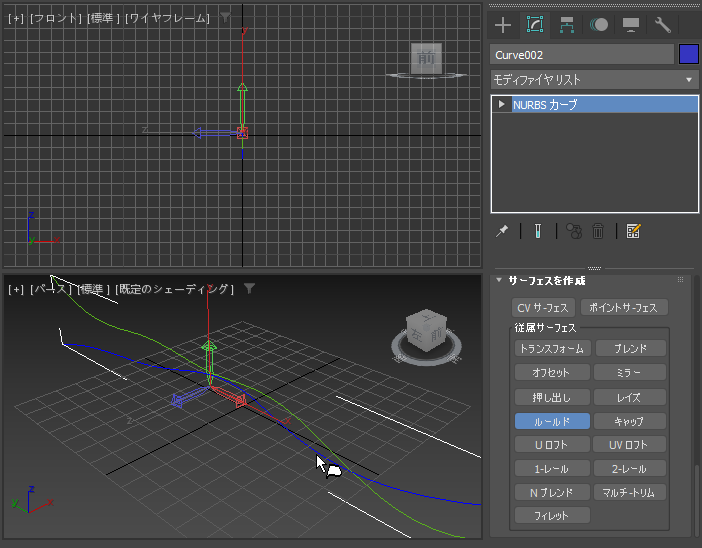
Task: Click the ViewCube in perspective viewport
Action: [x=426, y=330]
